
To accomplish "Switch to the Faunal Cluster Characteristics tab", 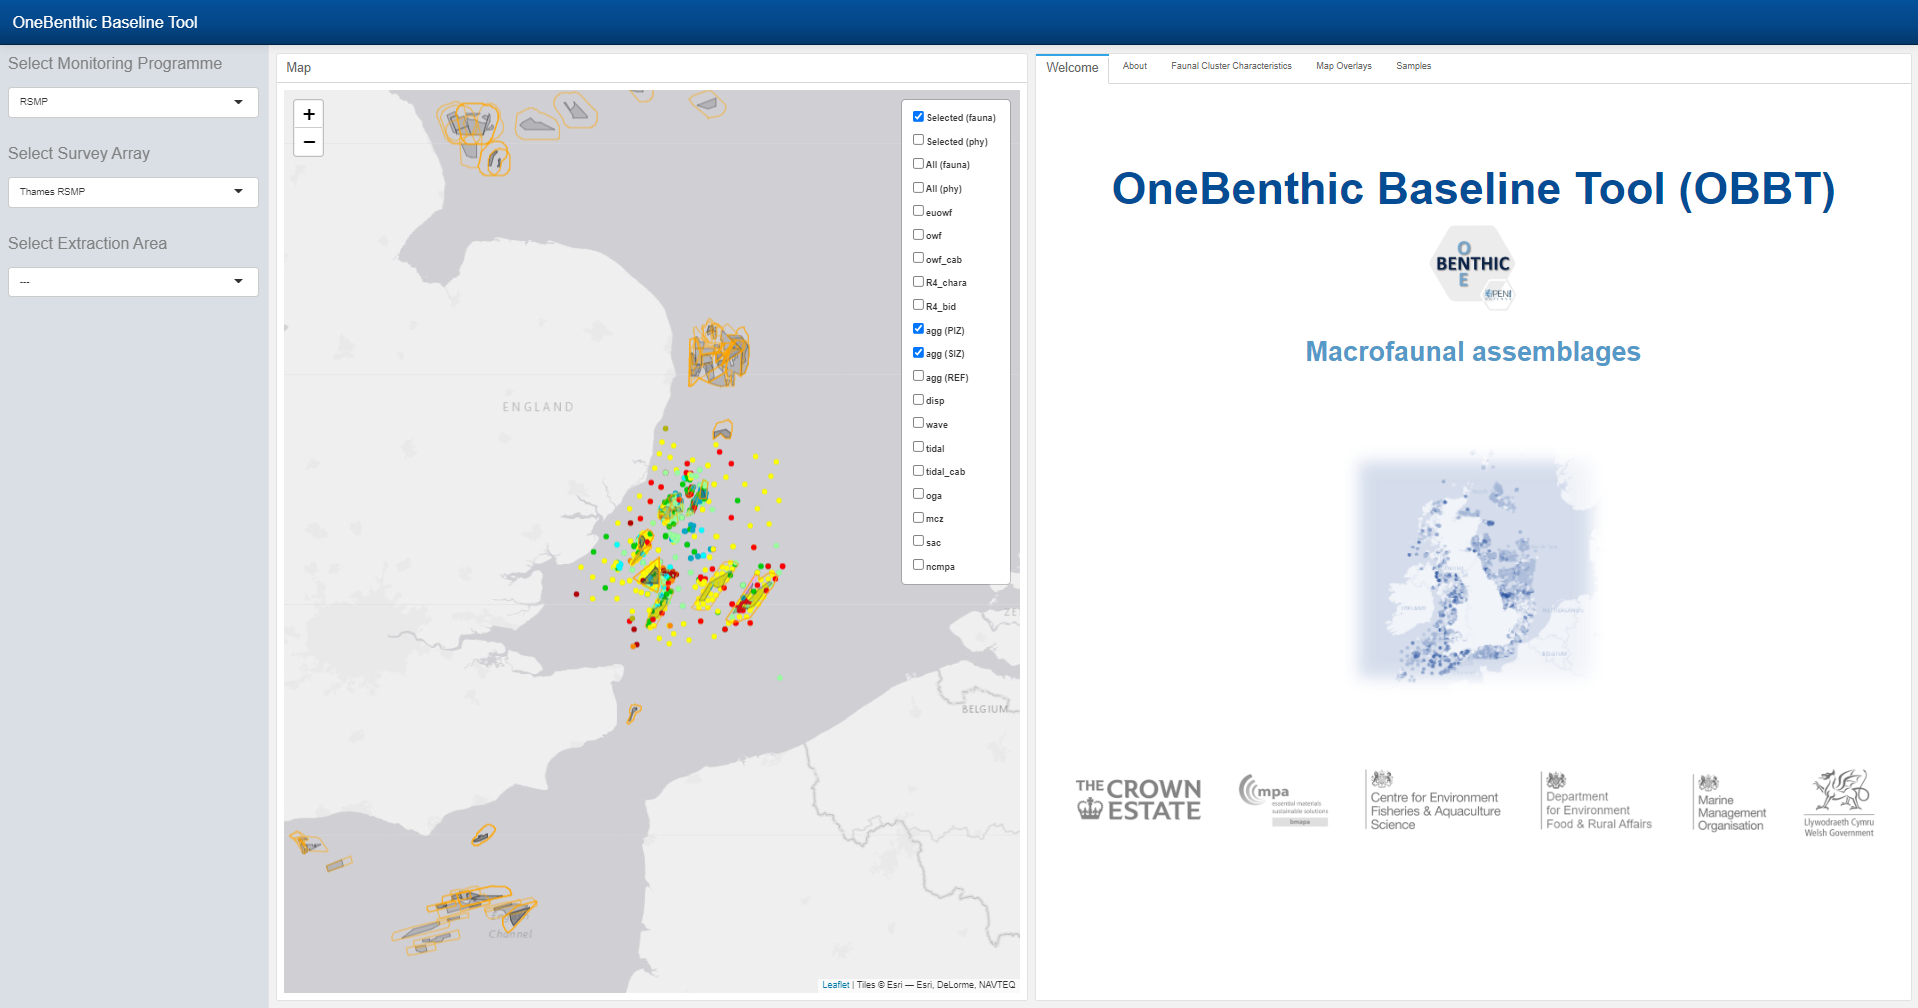I will [1231, 66].
